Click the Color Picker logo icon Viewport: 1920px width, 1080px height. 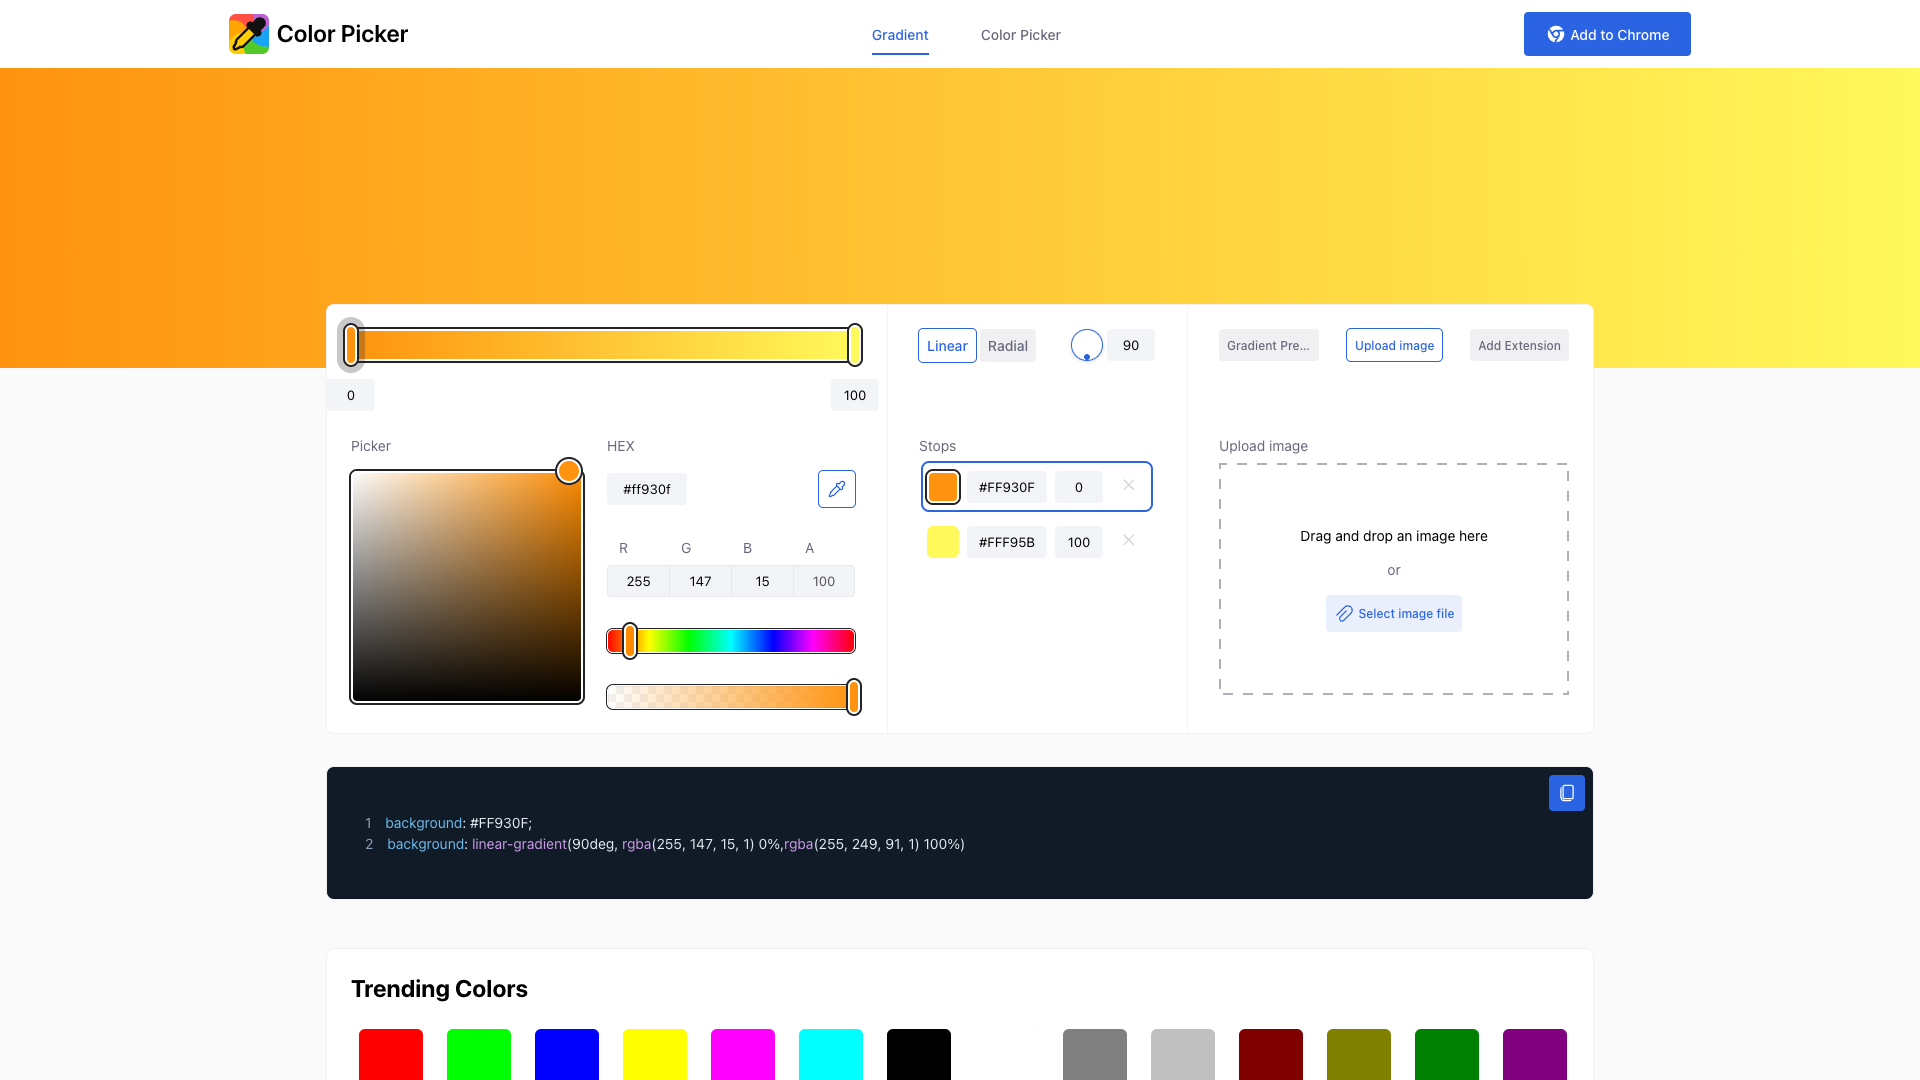tap(249, 33)
